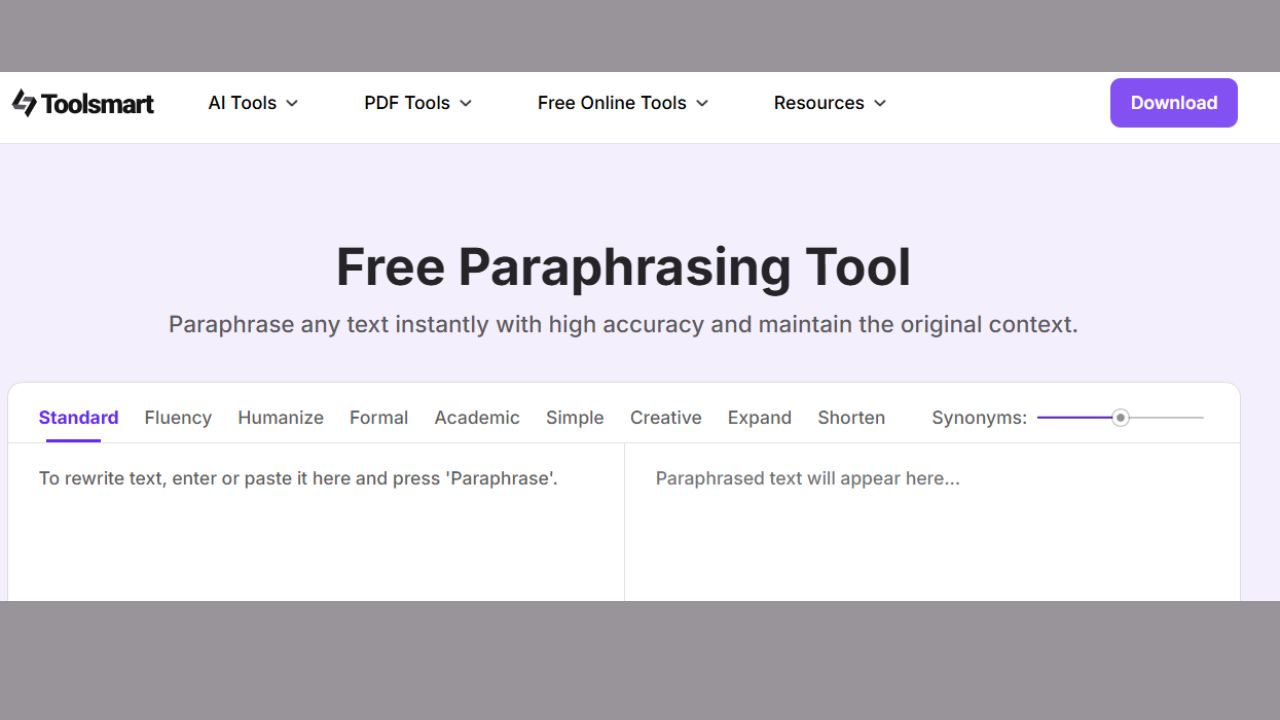Click the text input area to enter text
1280x720 pixels.
310,520
